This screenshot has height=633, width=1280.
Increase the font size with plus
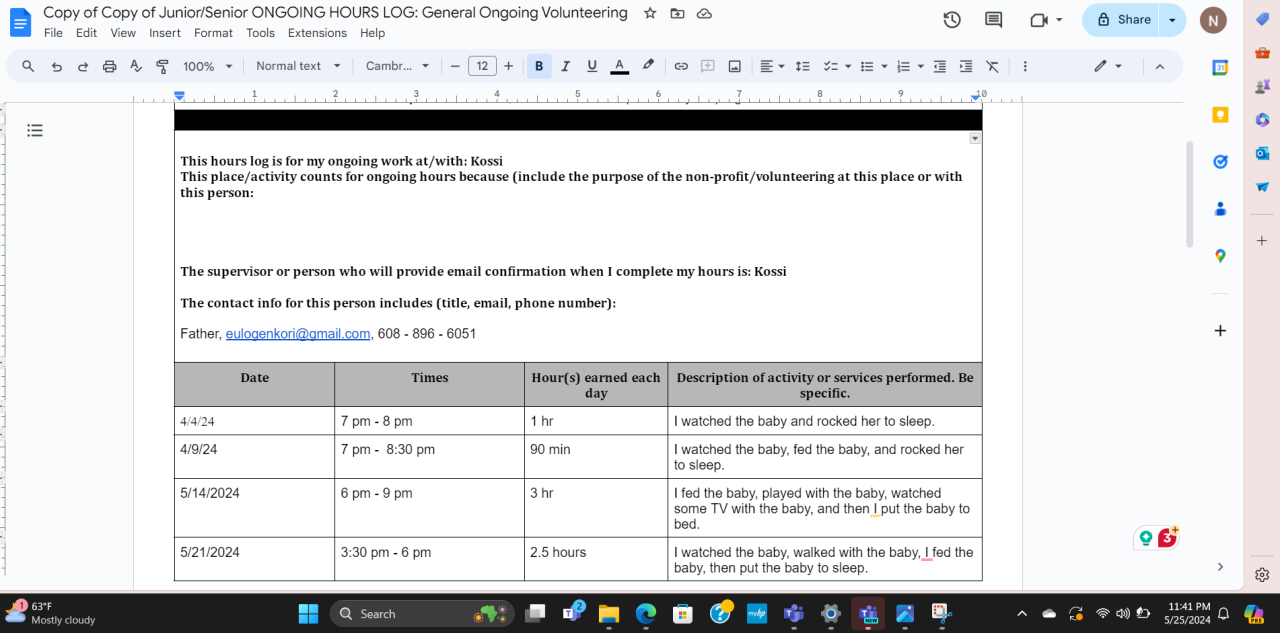(508, 66)
